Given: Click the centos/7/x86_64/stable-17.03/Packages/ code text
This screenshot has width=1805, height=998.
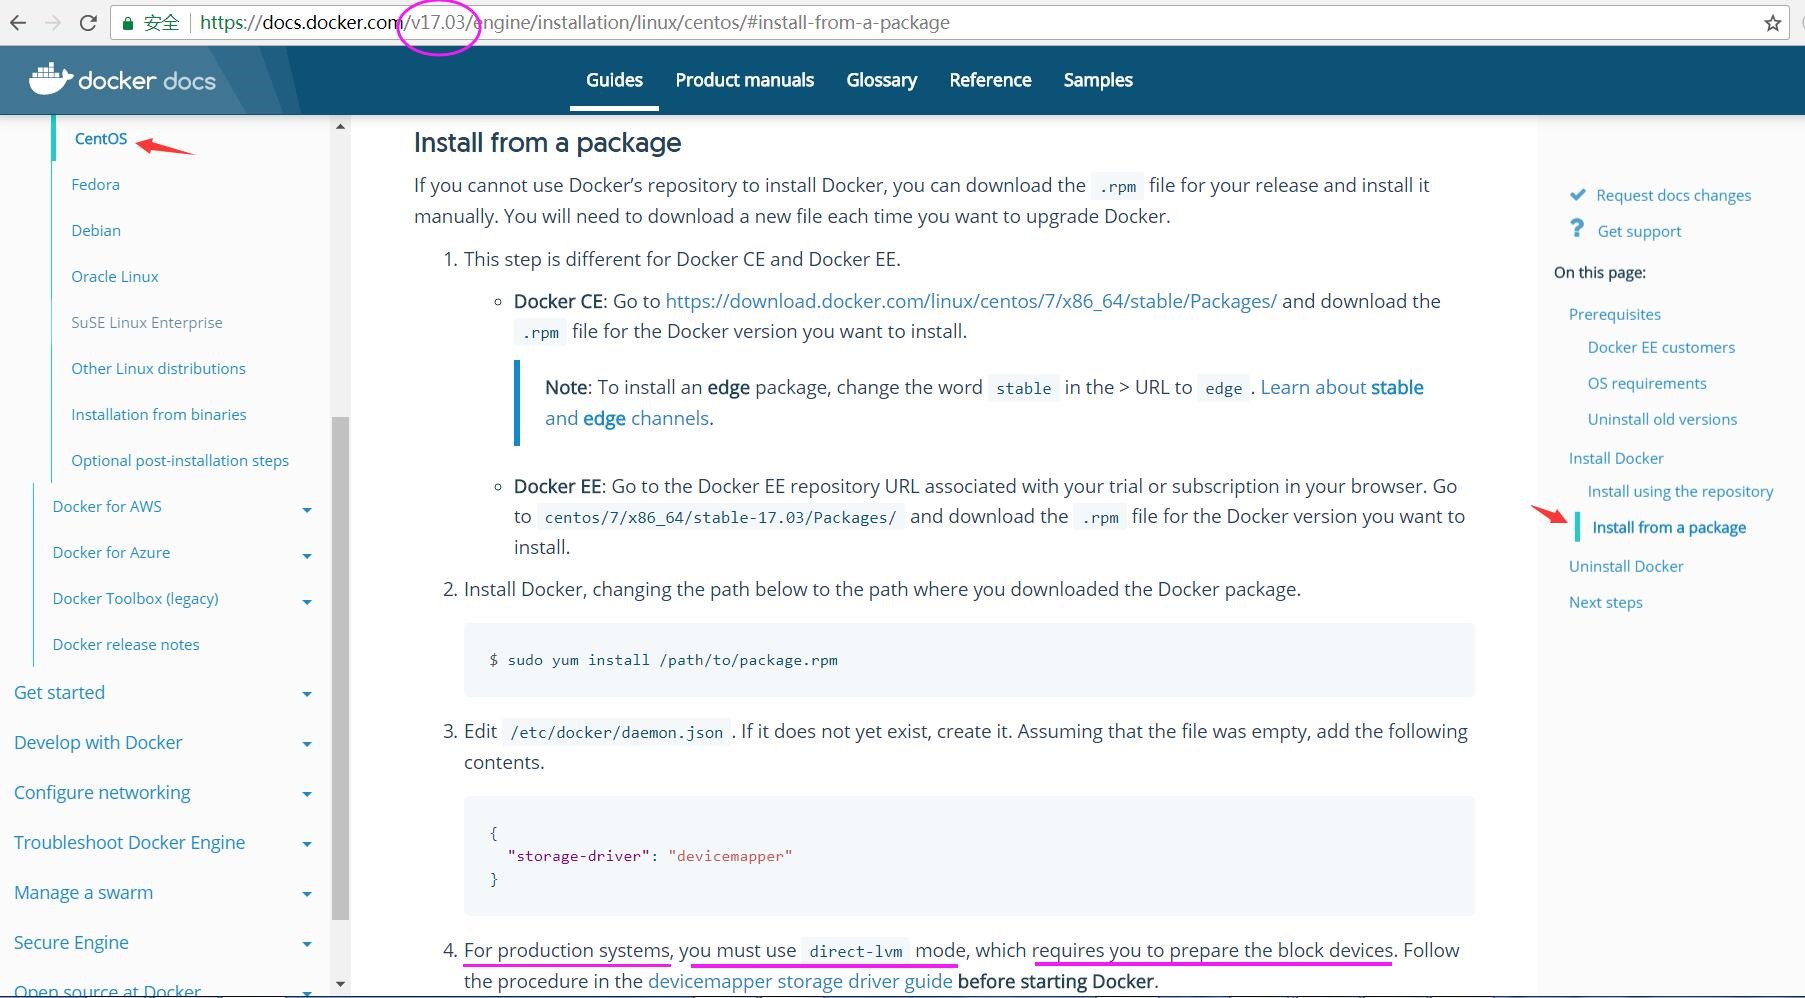Looking at the screenshot, I should pos(720,518).
